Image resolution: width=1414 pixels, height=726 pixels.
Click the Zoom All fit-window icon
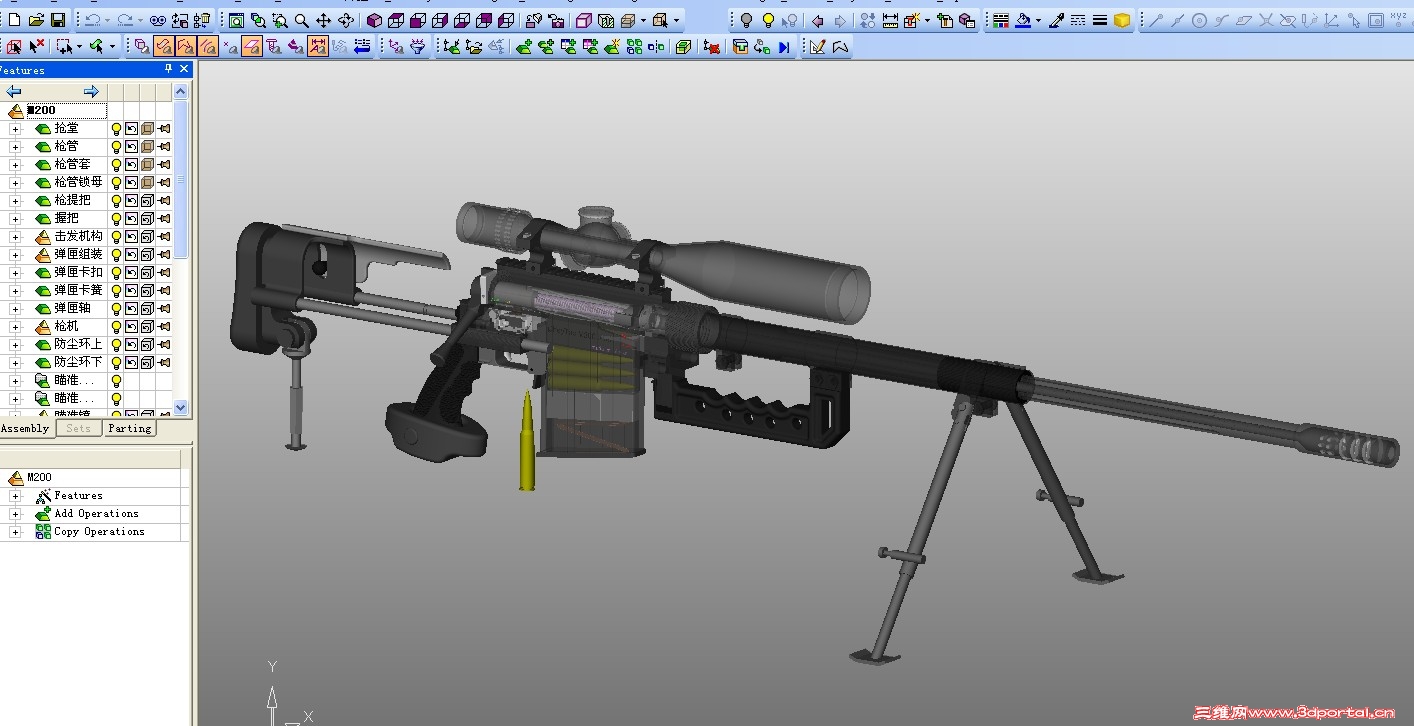point(236,20)
